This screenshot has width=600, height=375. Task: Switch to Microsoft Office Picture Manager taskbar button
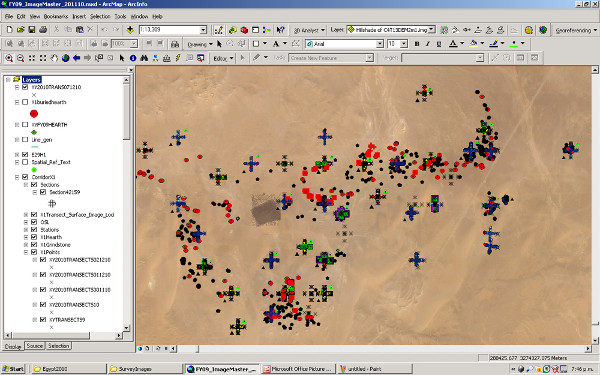pyautogui.click(x=299, y=369)
